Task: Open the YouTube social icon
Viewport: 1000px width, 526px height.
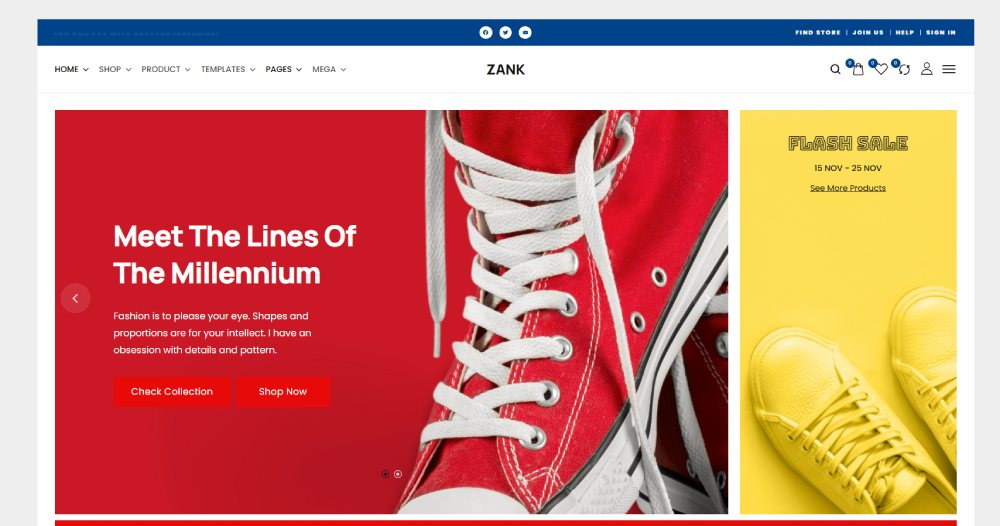Action: [525, 33]
